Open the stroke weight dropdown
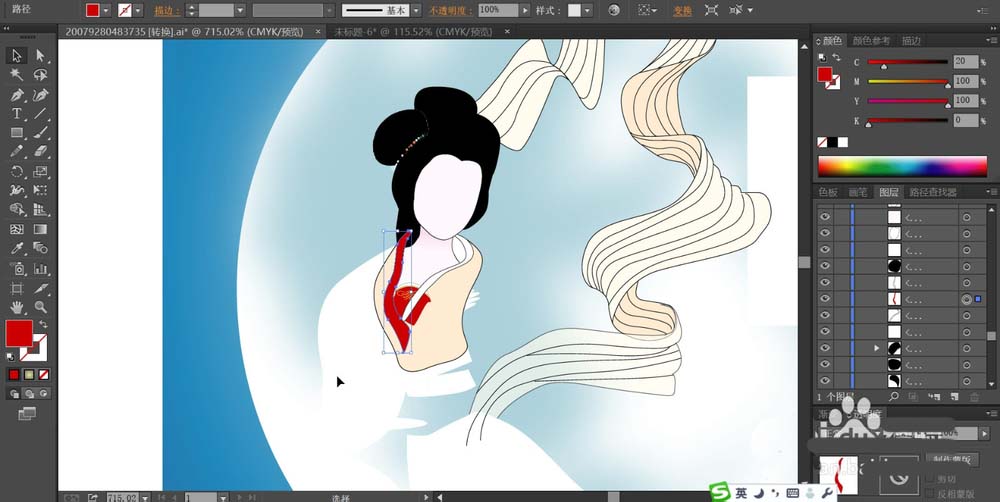Viewport: 1000px width, 502px height. tap(240, 10)
